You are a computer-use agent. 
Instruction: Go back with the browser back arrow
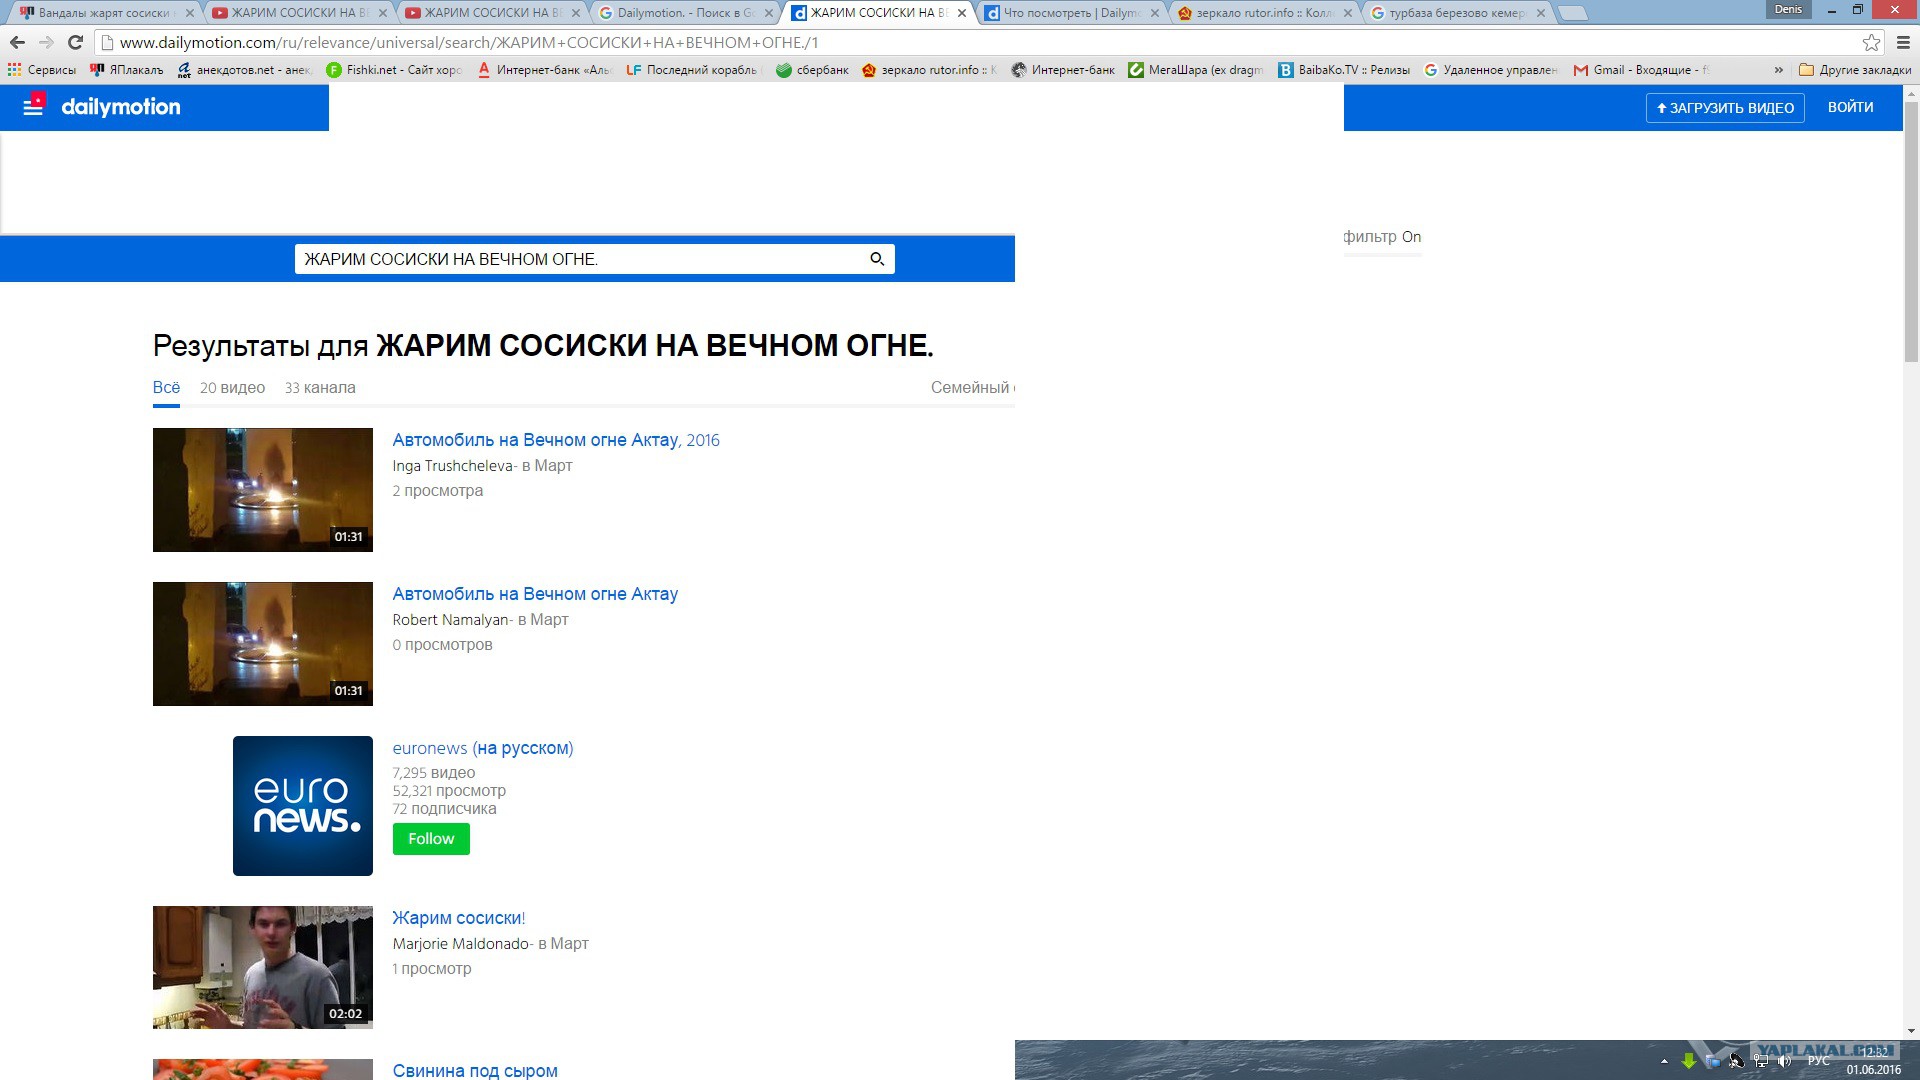click(17, 42)
